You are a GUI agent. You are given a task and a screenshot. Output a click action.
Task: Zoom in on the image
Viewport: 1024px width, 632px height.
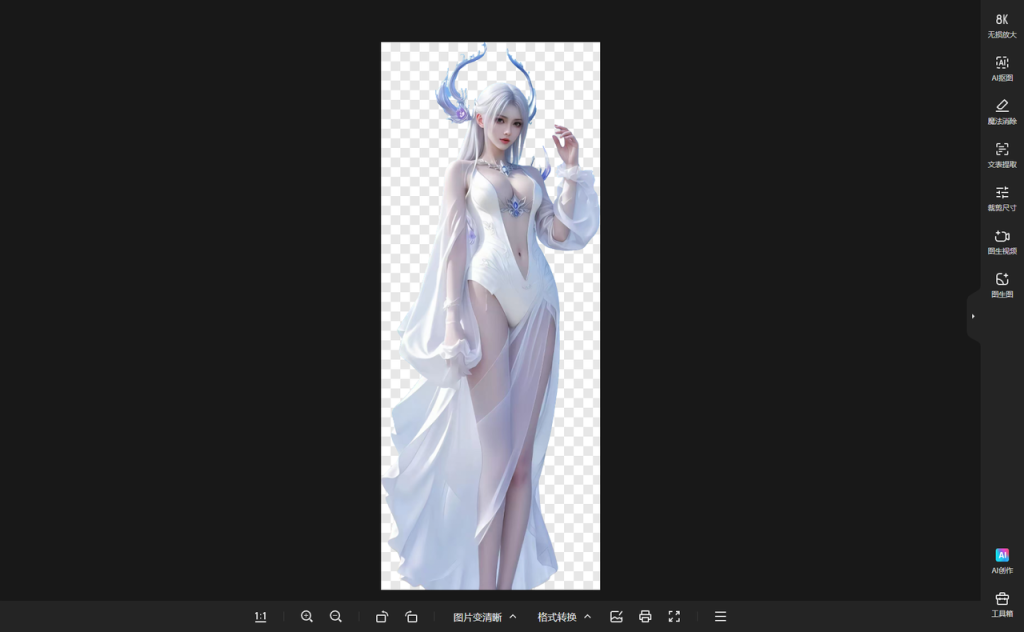[x=306, y=616]
